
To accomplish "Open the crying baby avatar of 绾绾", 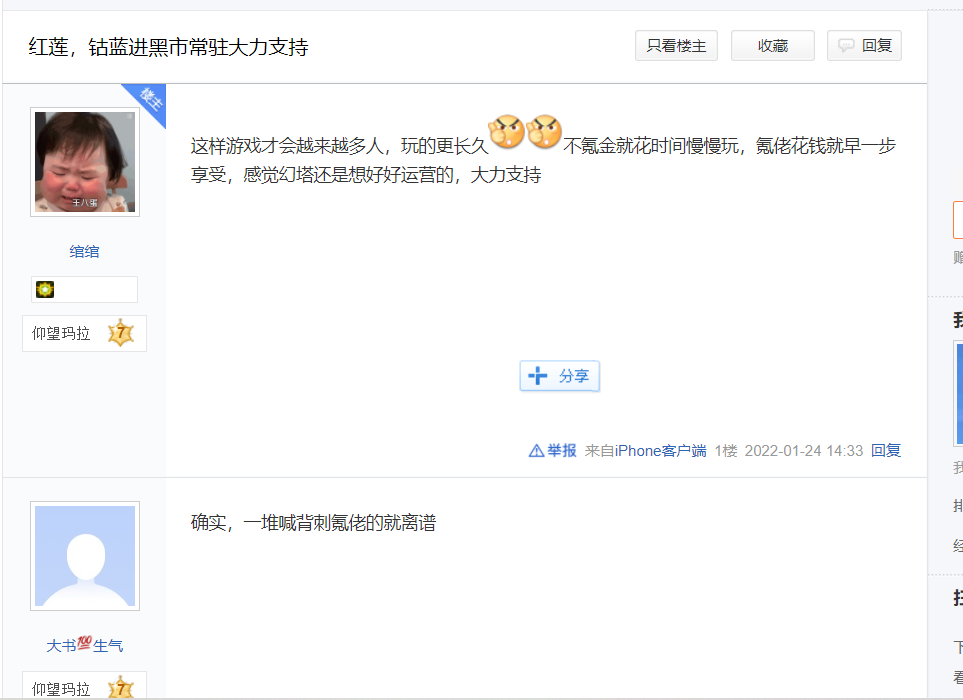I will pyautogui.click(x=85, y=162).
